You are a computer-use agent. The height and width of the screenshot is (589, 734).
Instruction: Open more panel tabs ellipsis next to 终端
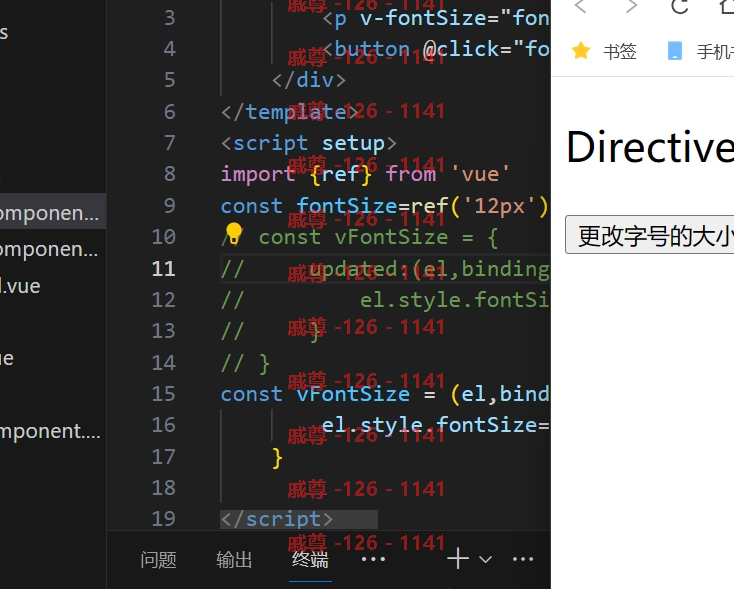pos(373,559)
